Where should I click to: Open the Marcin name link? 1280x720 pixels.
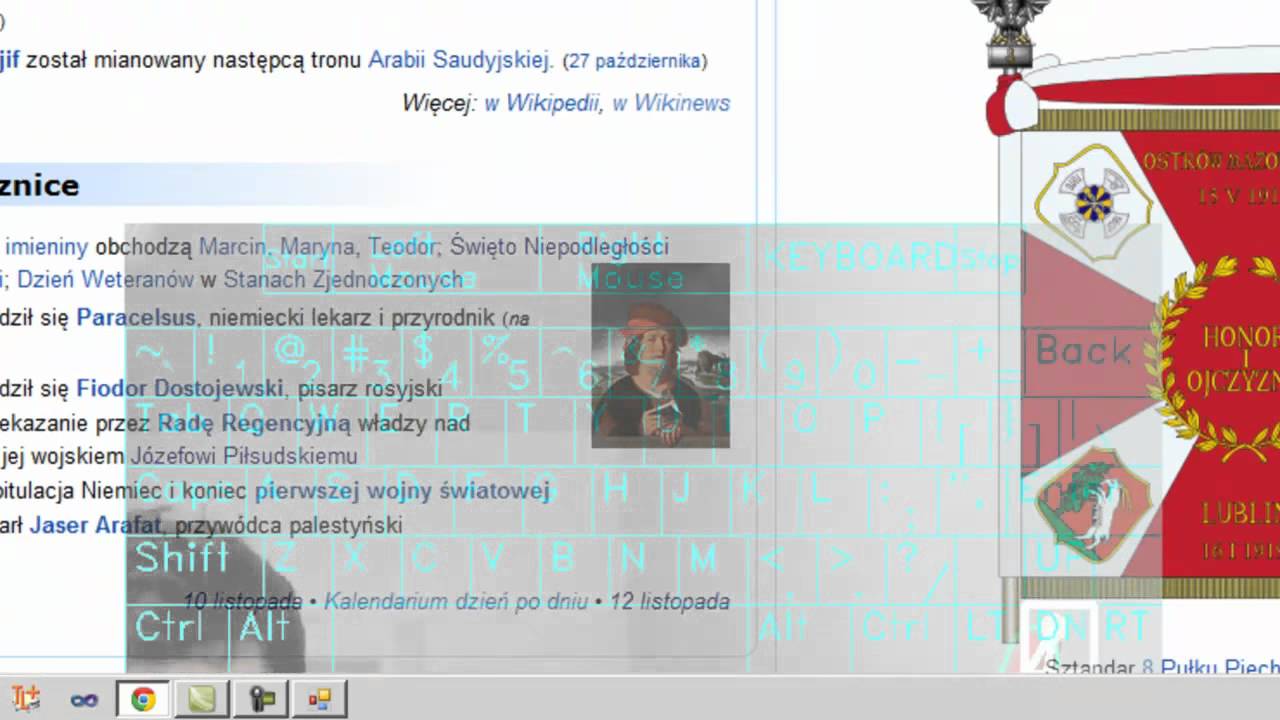coord(232,247)
